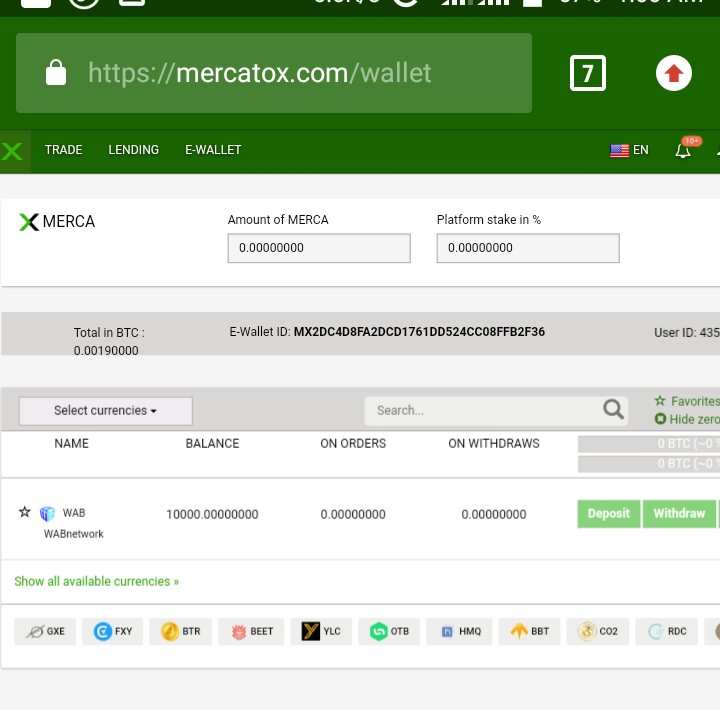Click the ON ORDERS column header
This screenshot has width=720, height=710.
tap(353, 443)
